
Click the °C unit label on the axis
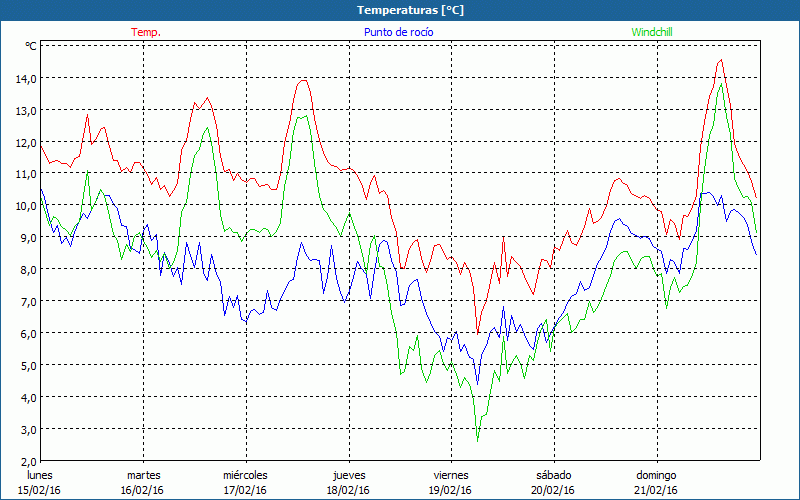(31, 46)
